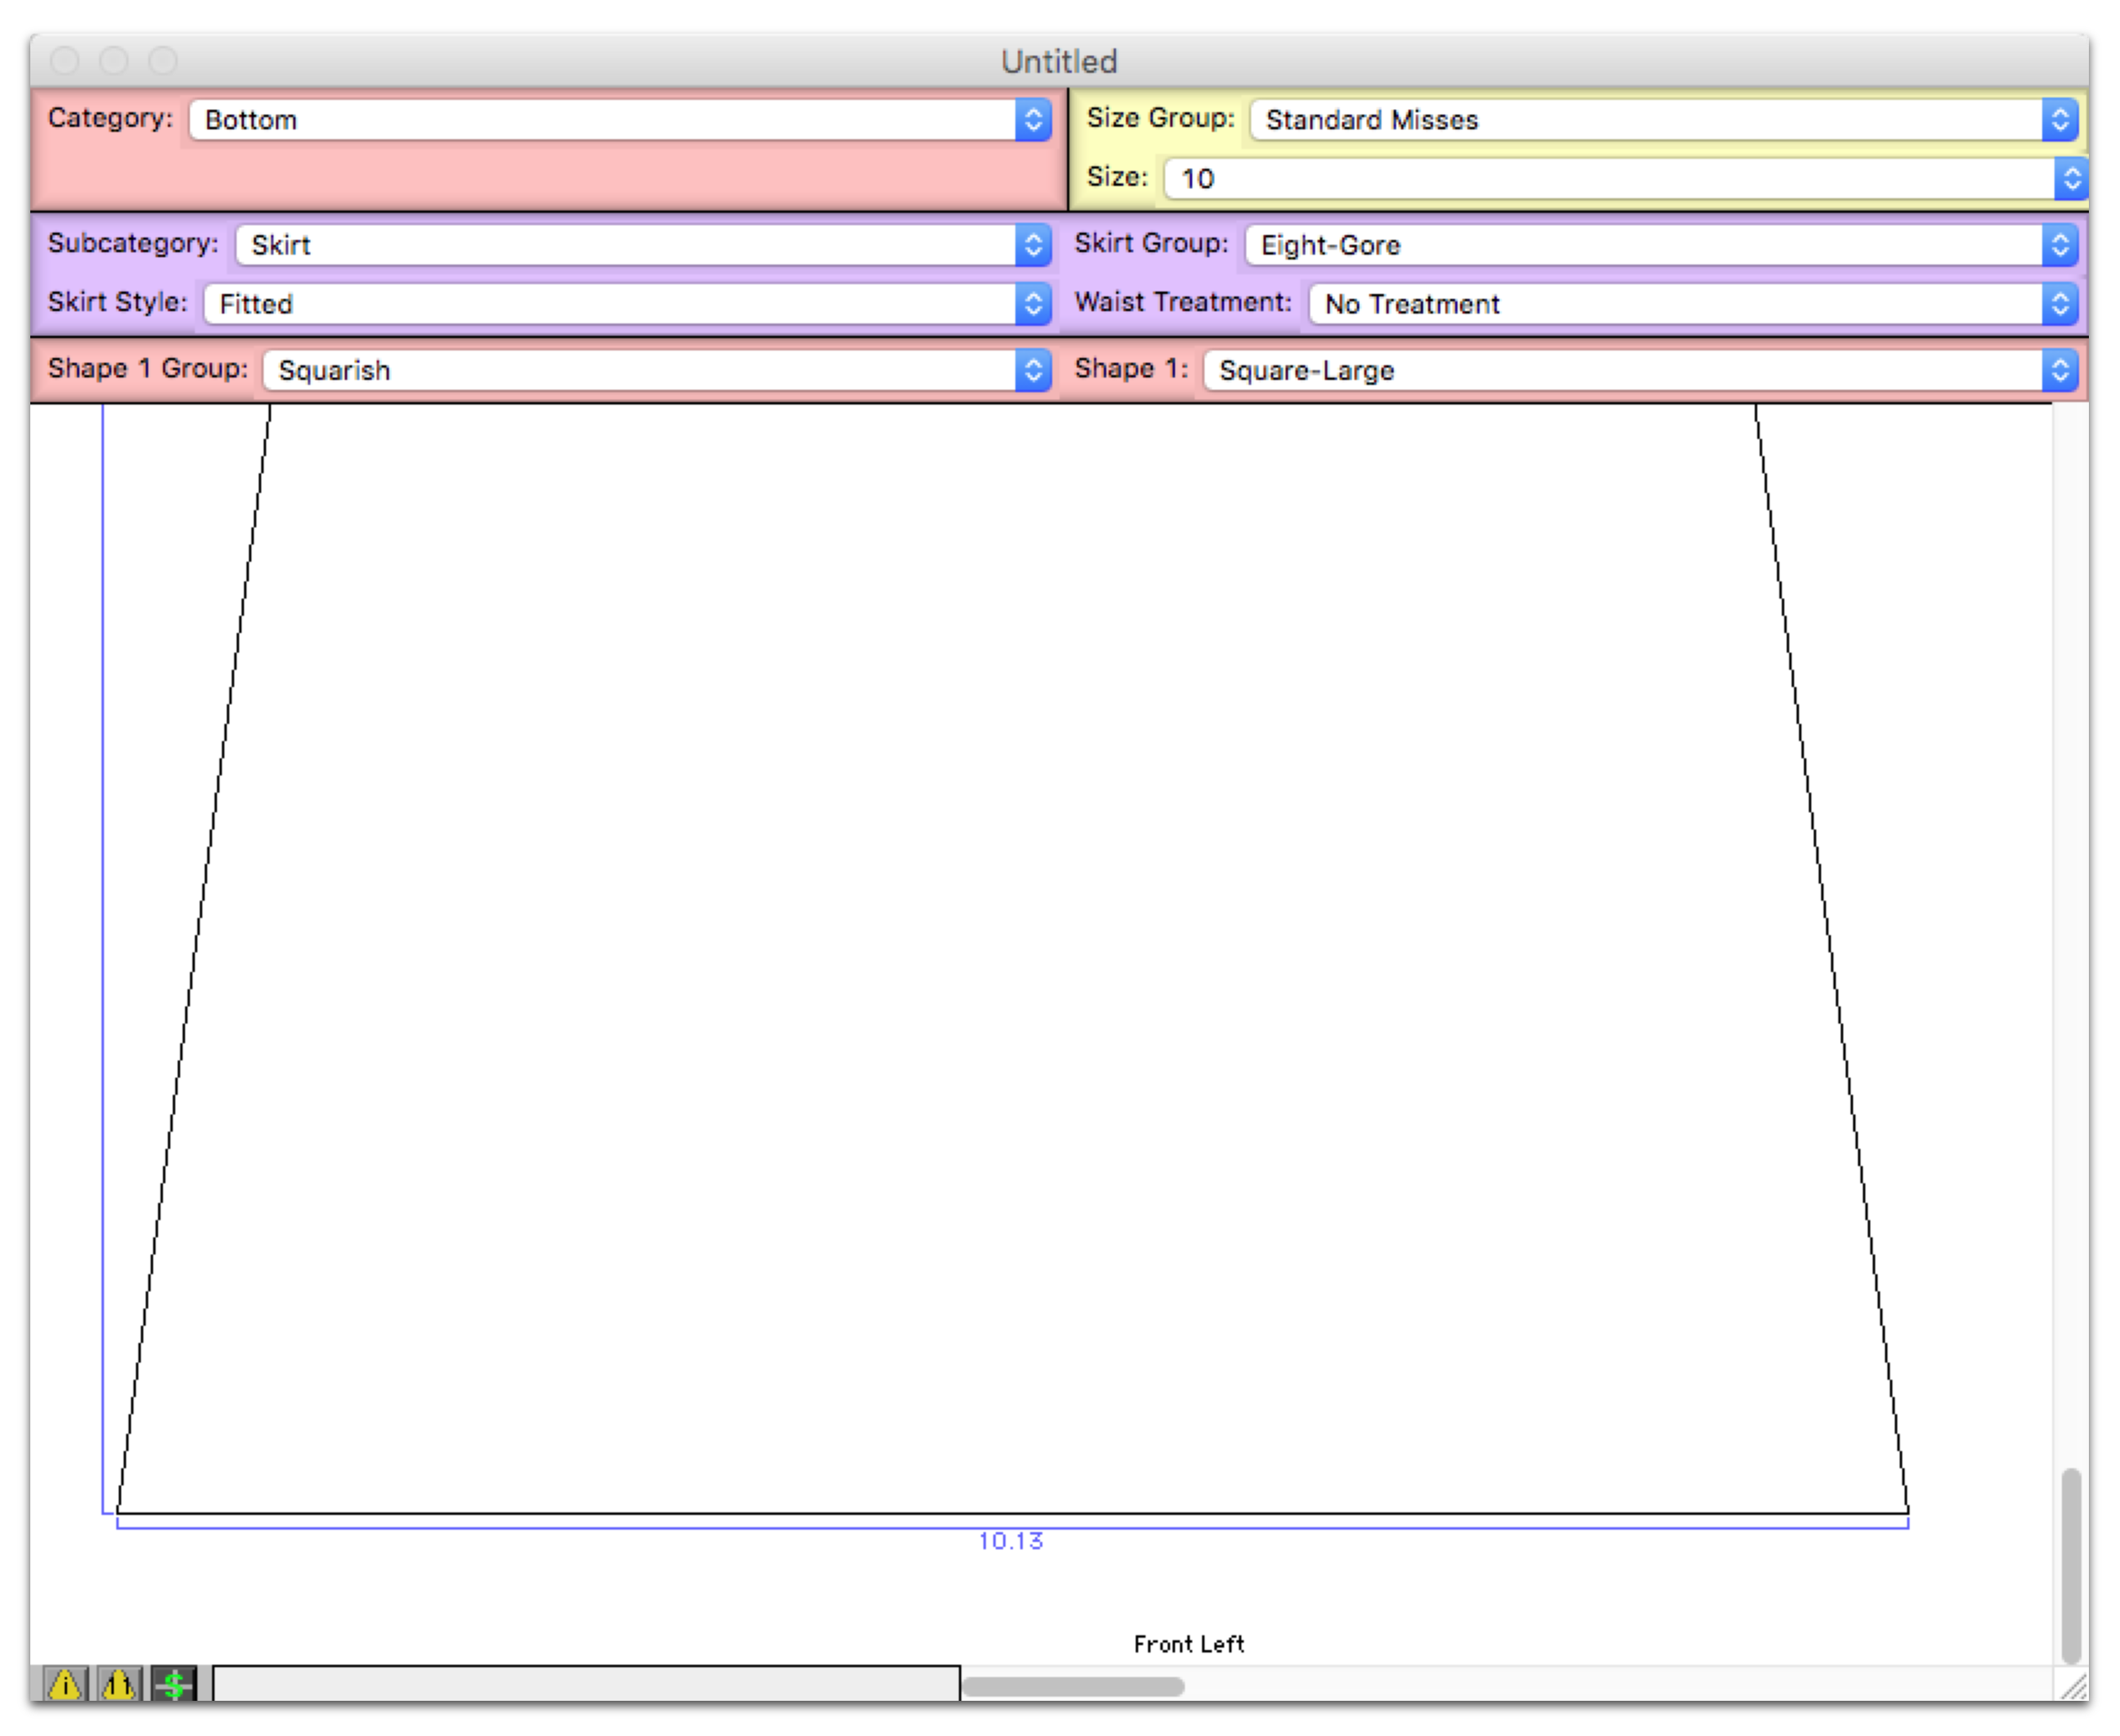Click the window minimize button
Screen dimensions: 2120x1736
tap(114, 61)
